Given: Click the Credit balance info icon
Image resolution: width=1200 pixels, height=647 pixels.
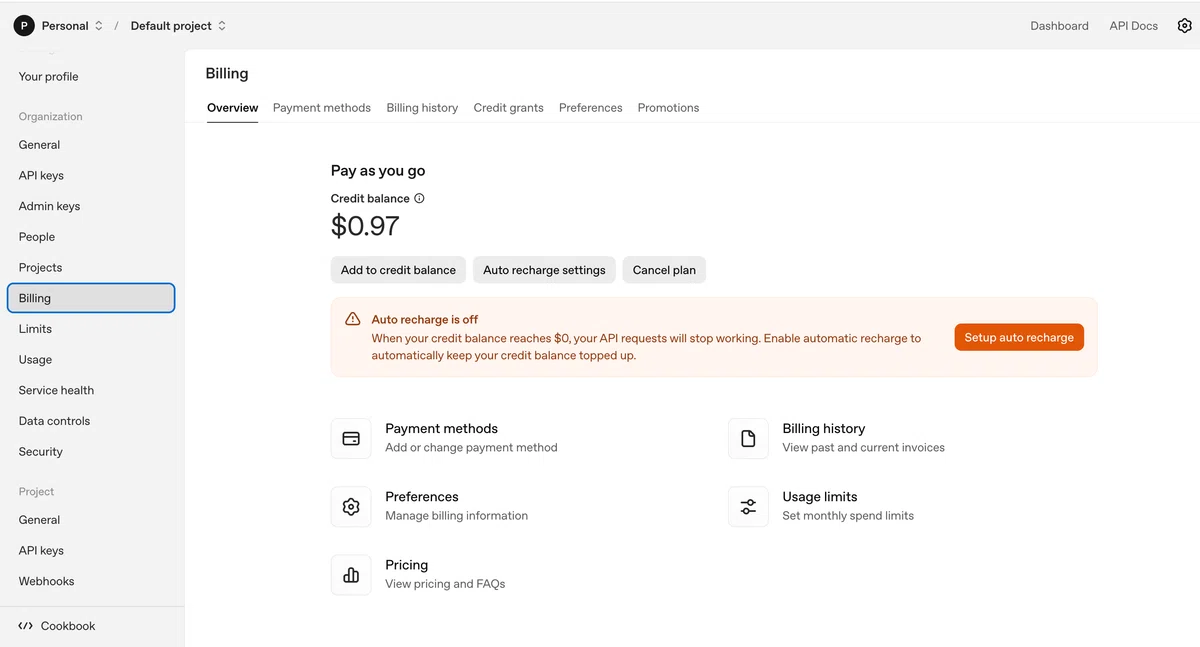Looking at the screenshot, I should point(419,198).
